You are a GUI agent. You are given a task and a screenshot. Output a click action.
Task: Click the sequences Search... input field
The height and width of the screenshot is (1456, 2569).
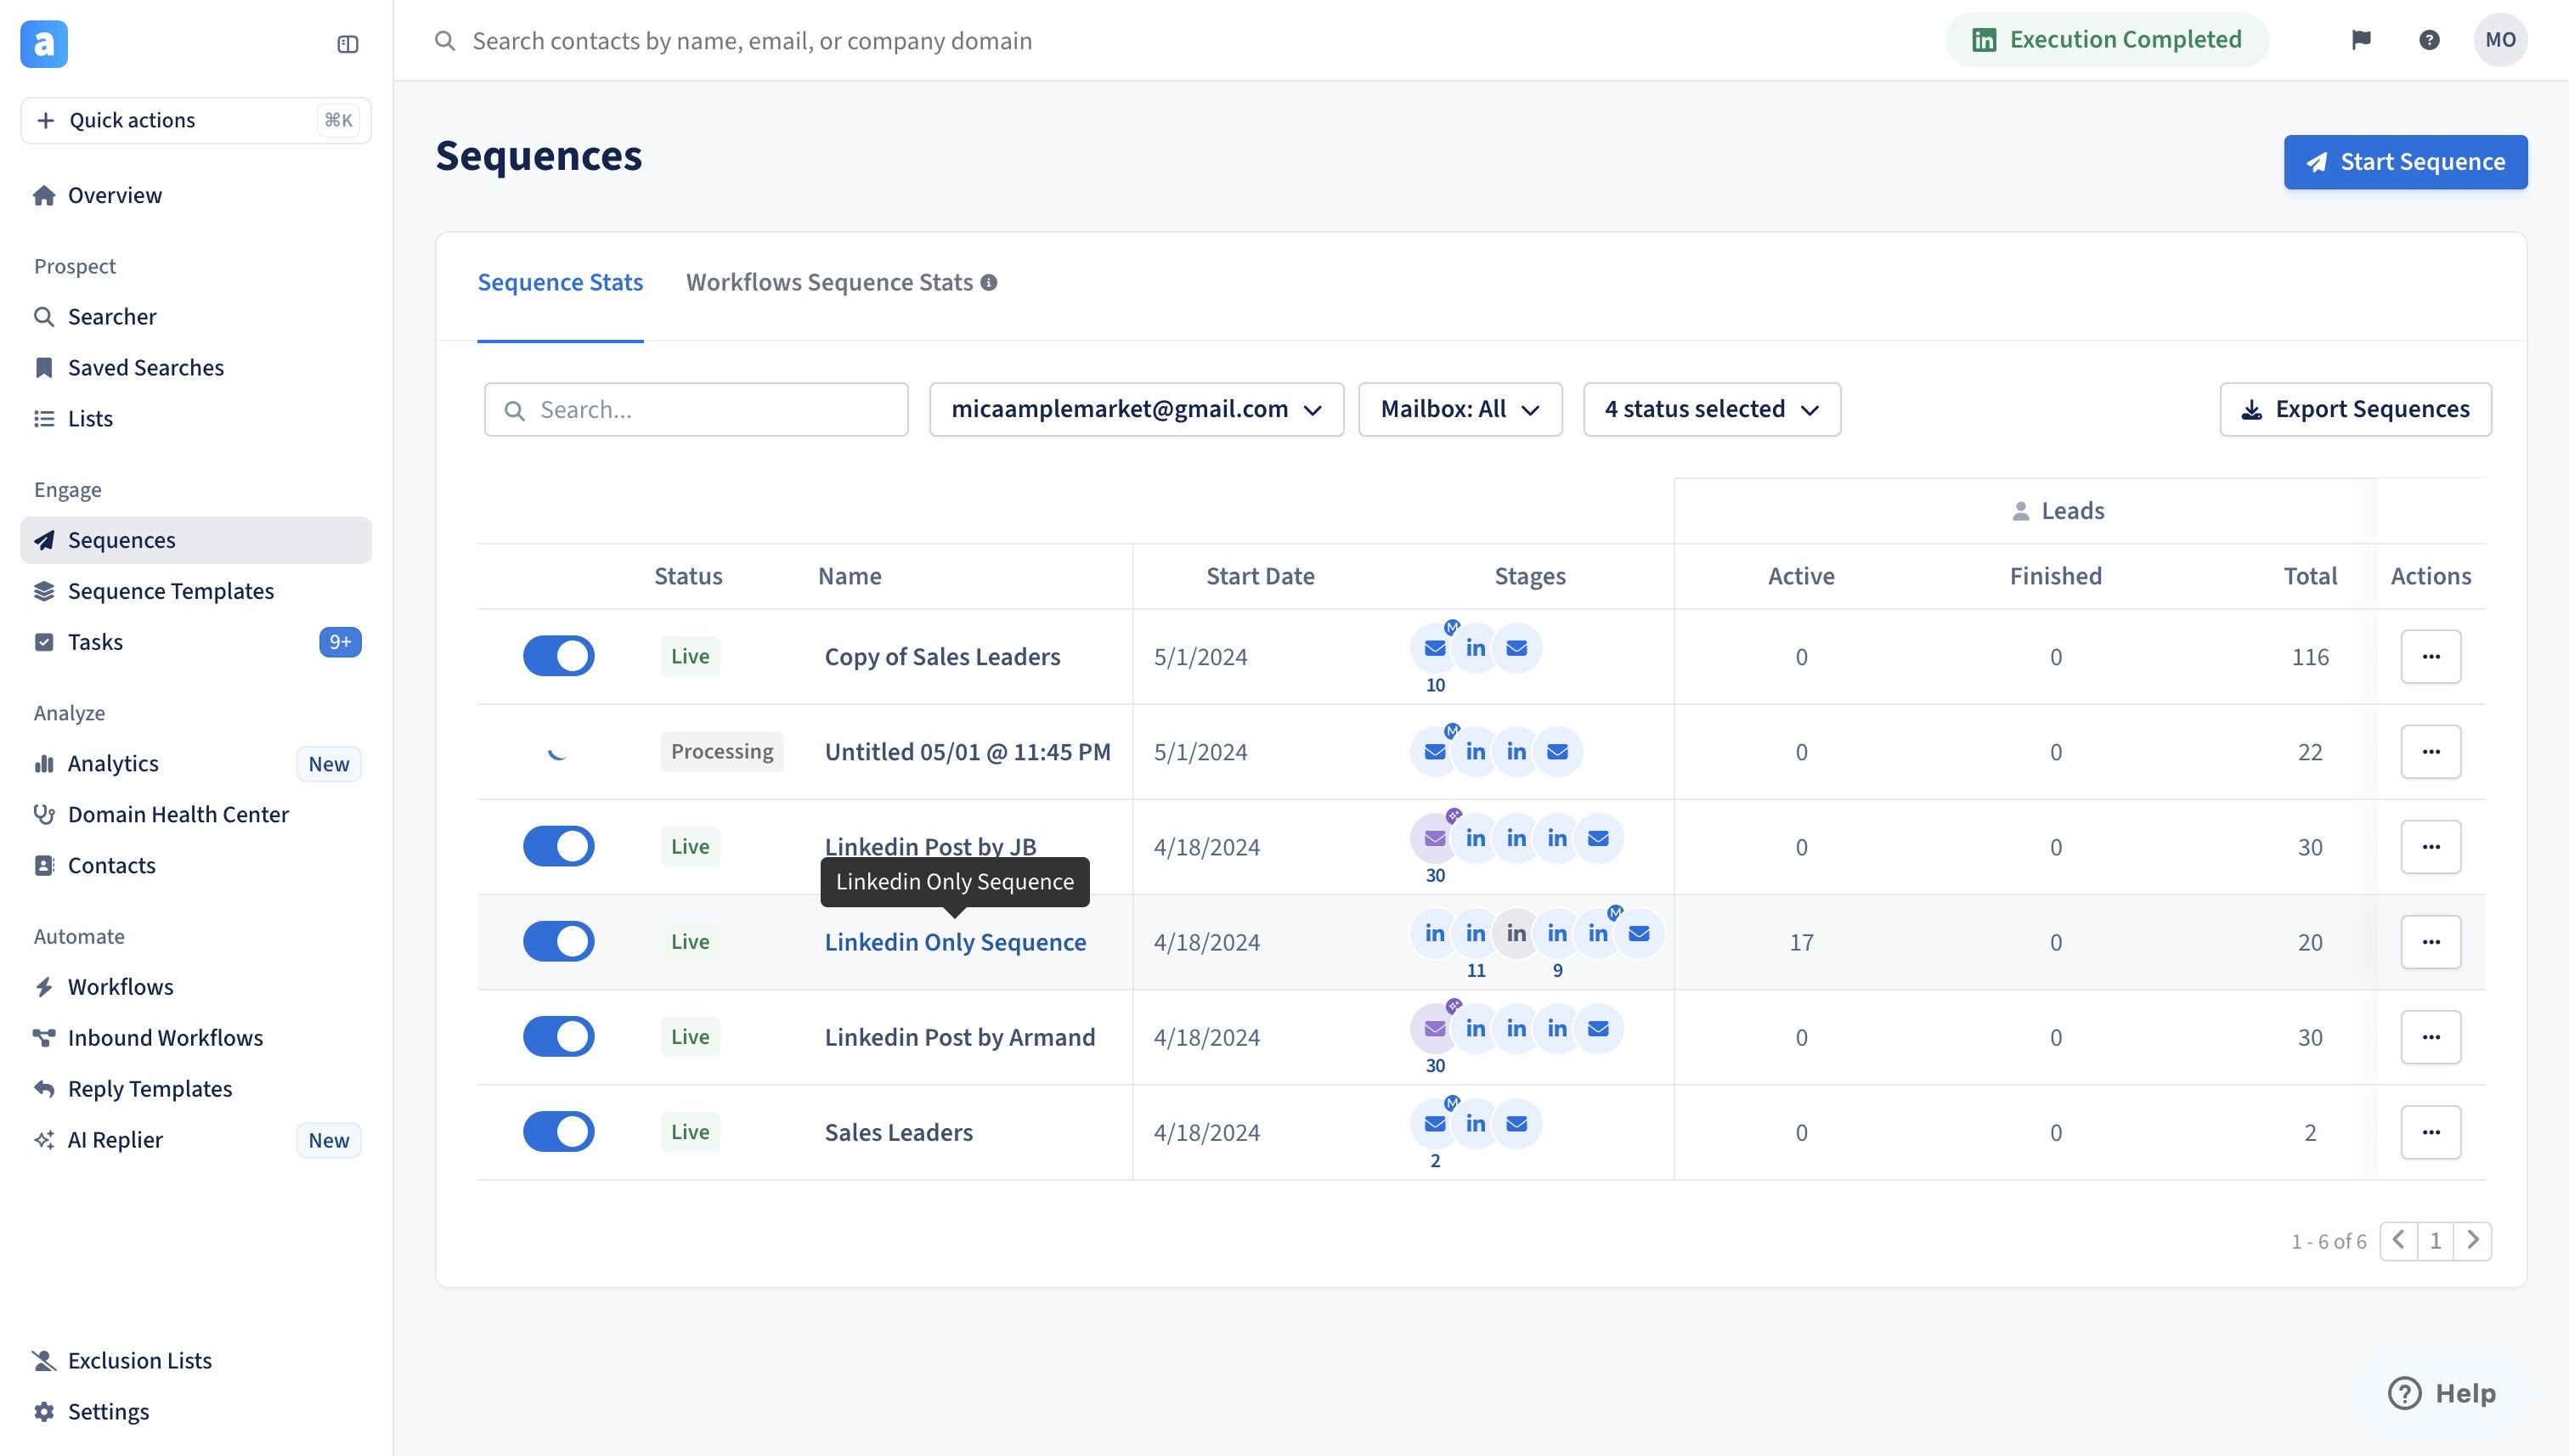point(710,410)
